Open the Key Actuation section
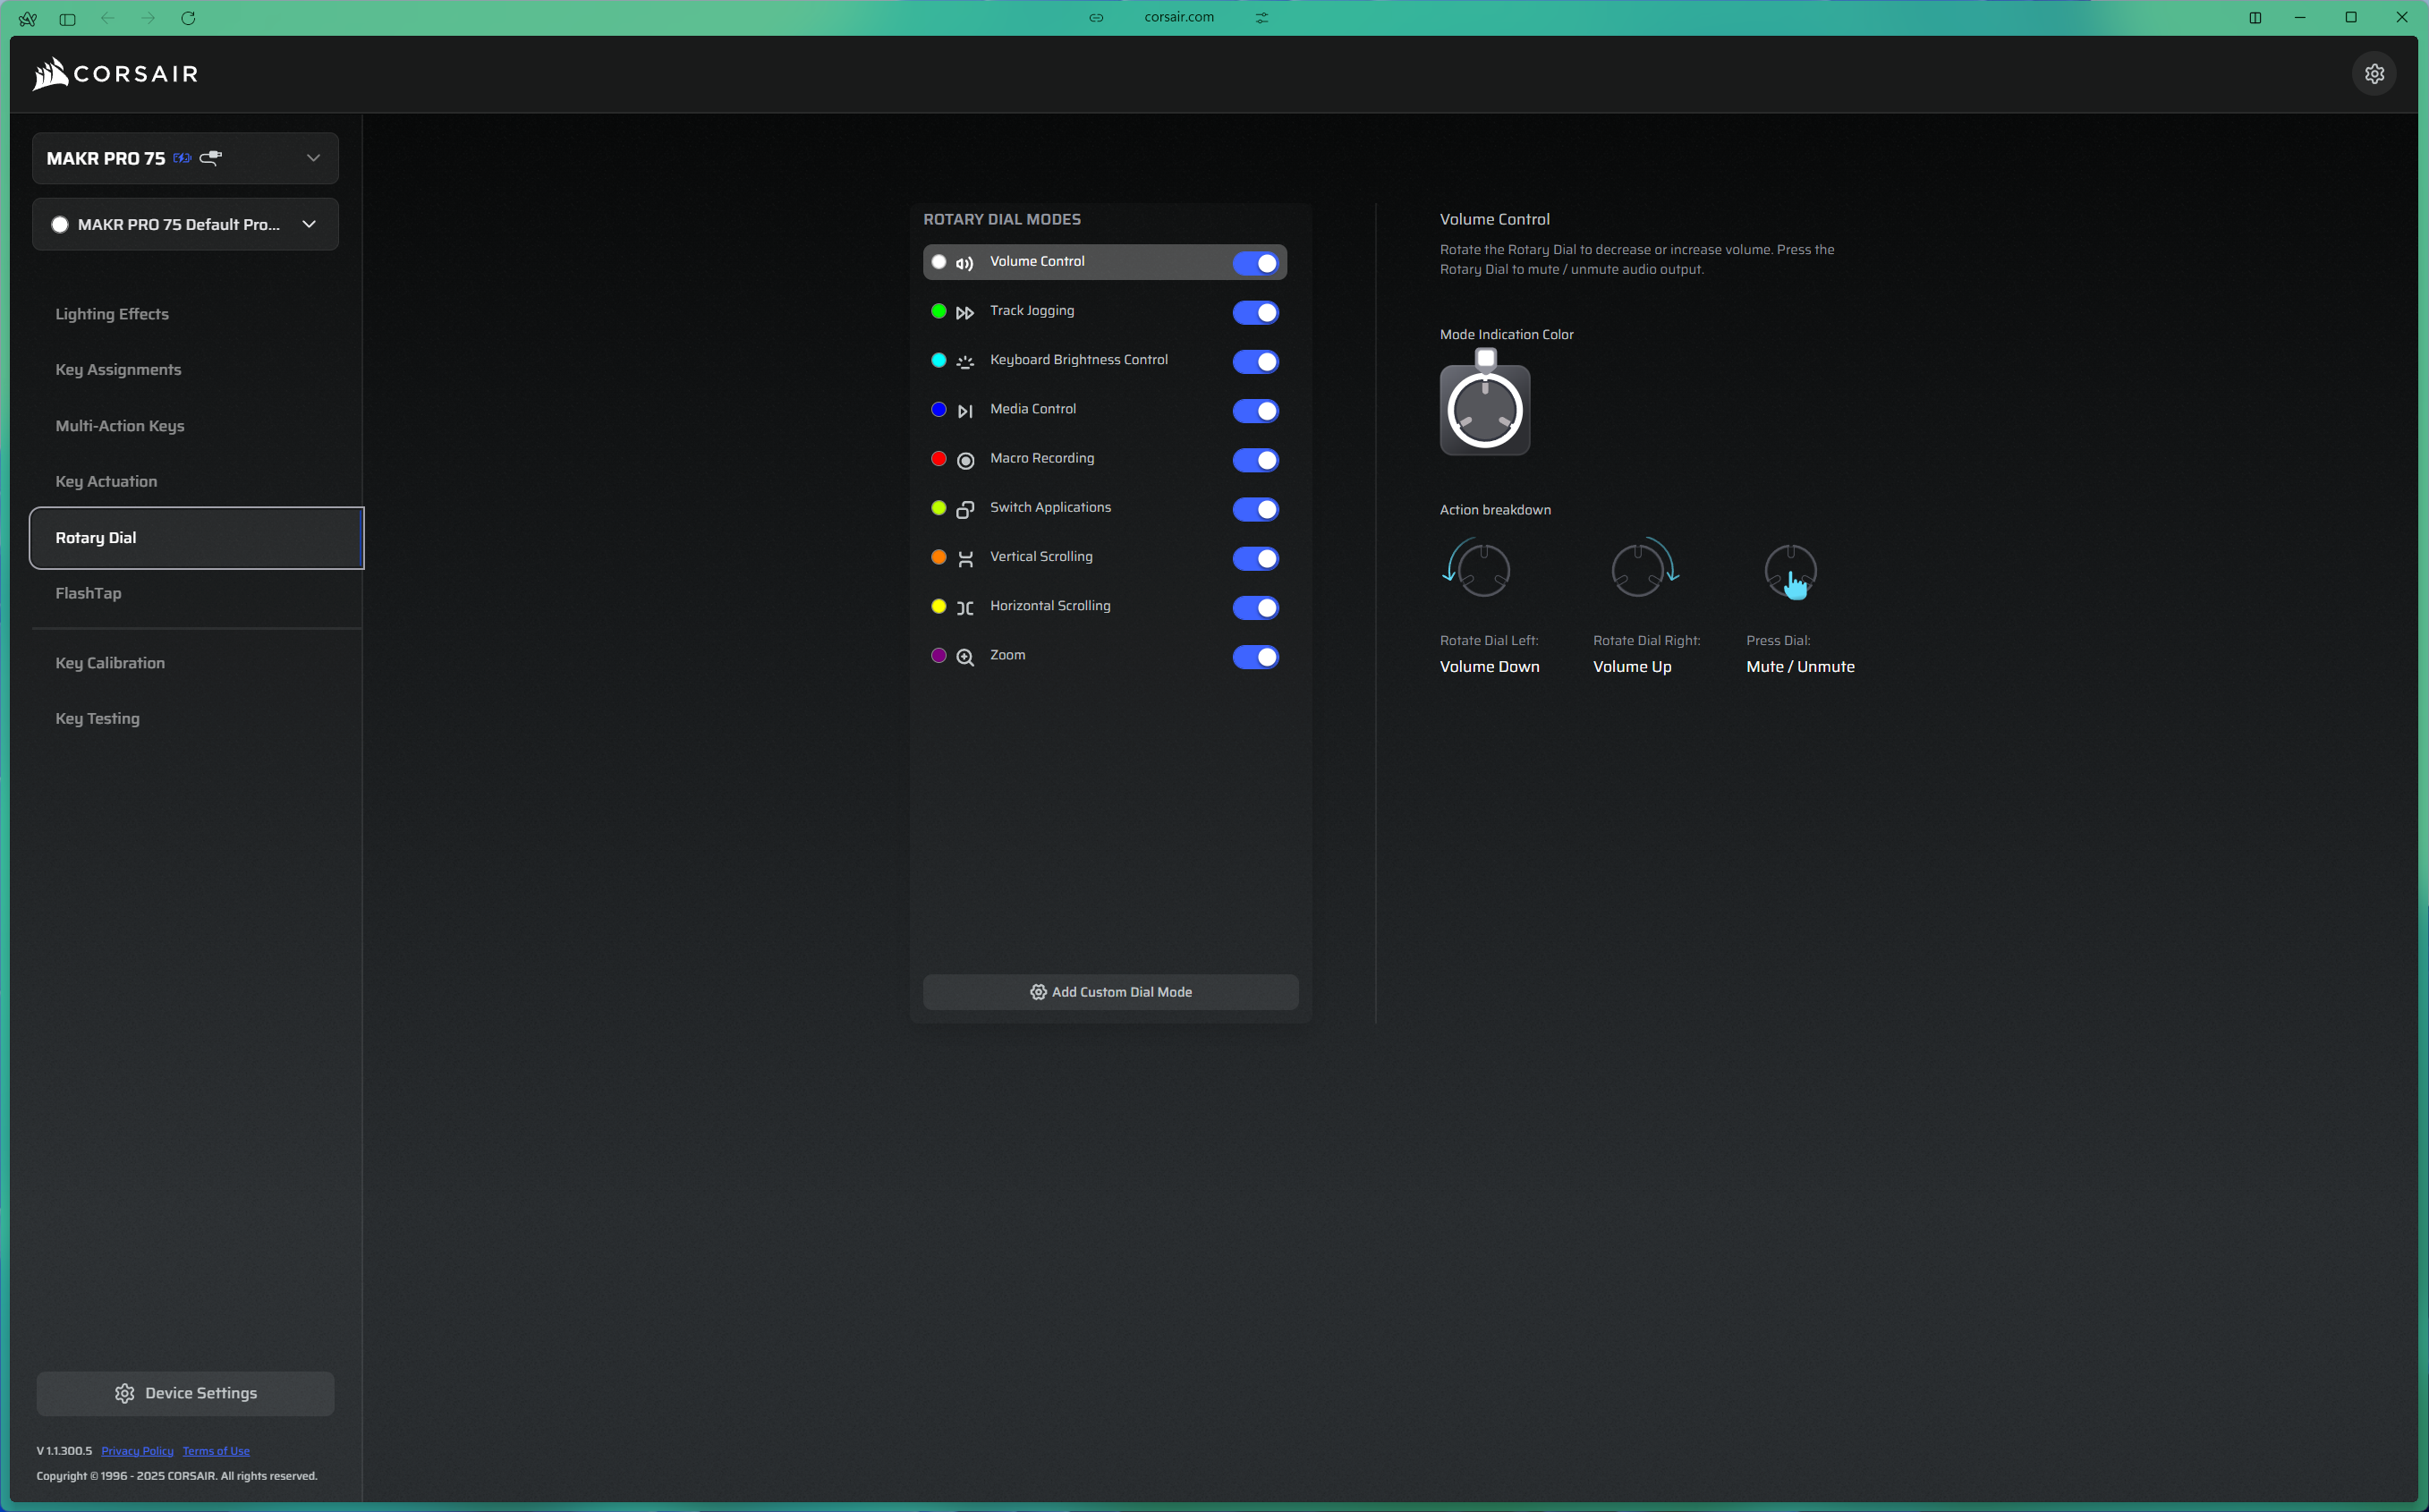This screenshot has height=1512, width=2429. click(x=106, y=481)
